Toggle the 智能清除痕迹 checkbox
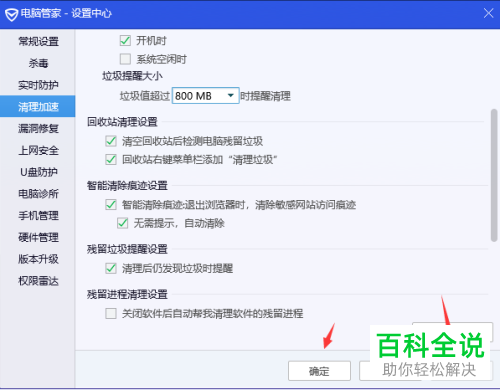This screenshot has height=390, width=500. pyautogui.click(x=111, y=204)
